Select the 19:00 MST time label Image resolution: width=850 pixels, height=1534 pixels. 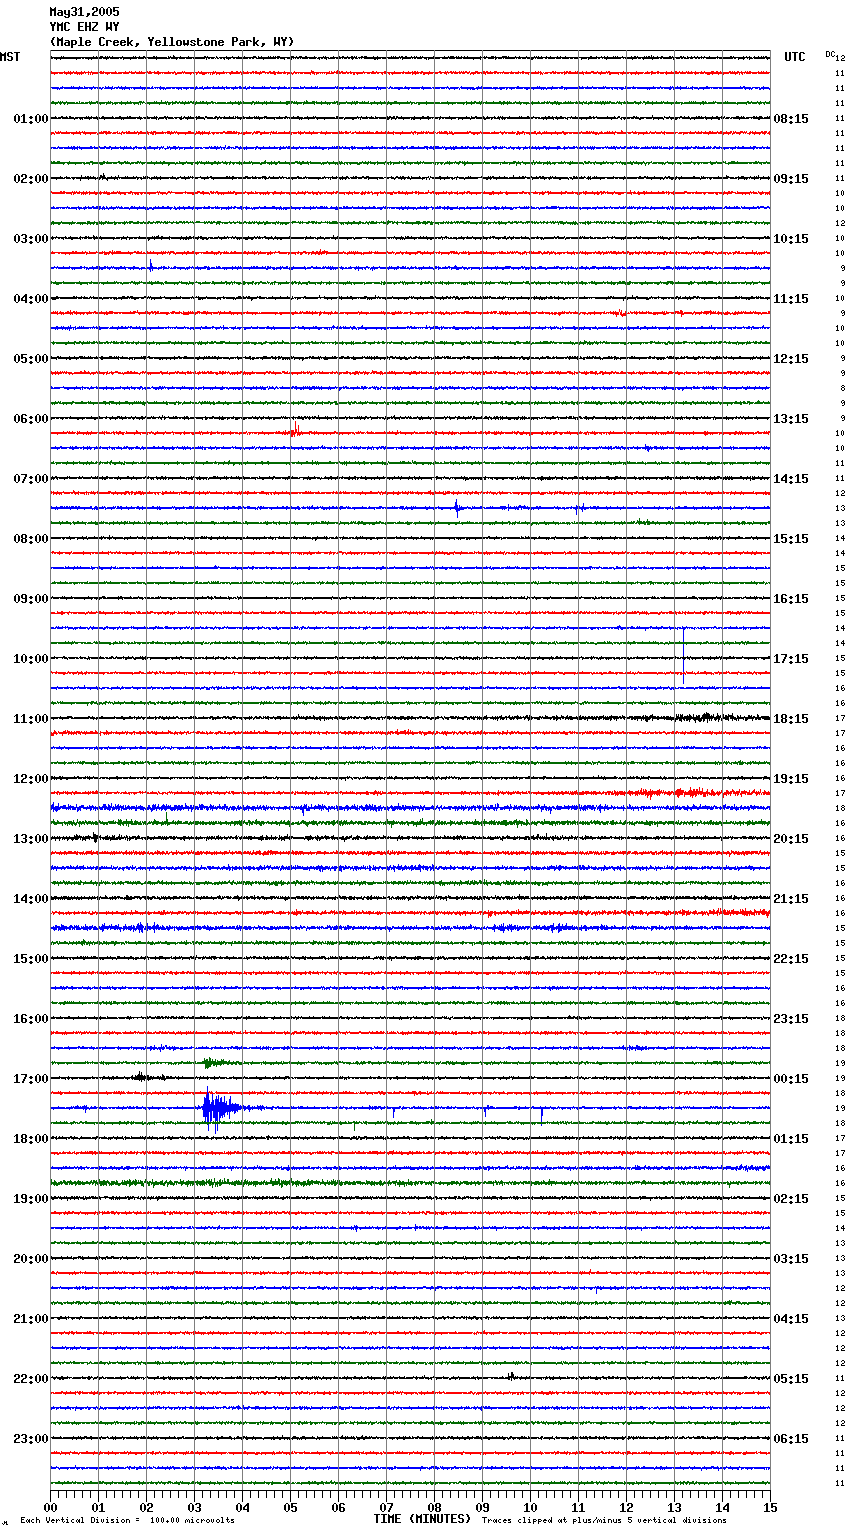31,1199
